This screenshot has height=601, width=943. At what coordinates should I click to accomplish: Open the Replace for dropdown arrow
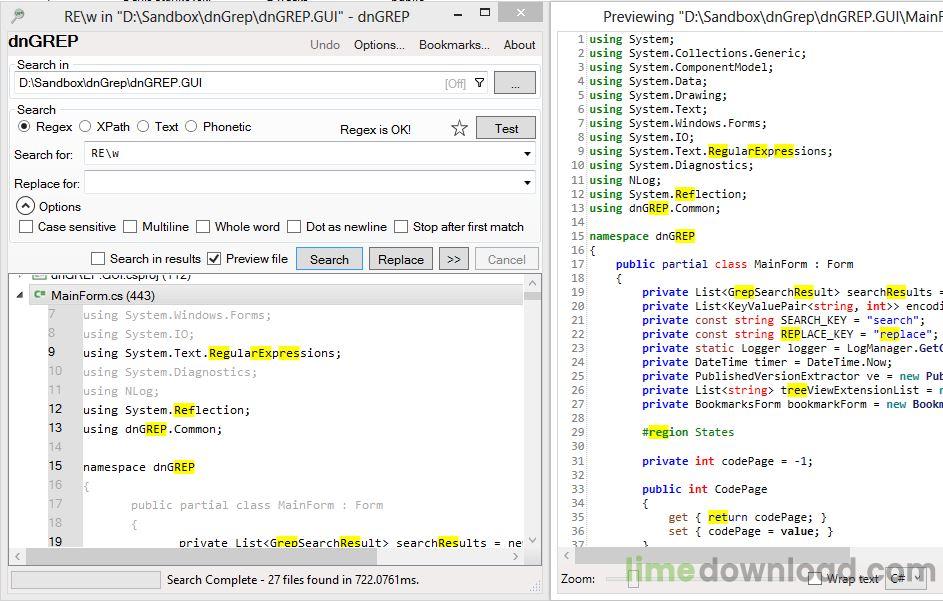click(x=527, y=184)
